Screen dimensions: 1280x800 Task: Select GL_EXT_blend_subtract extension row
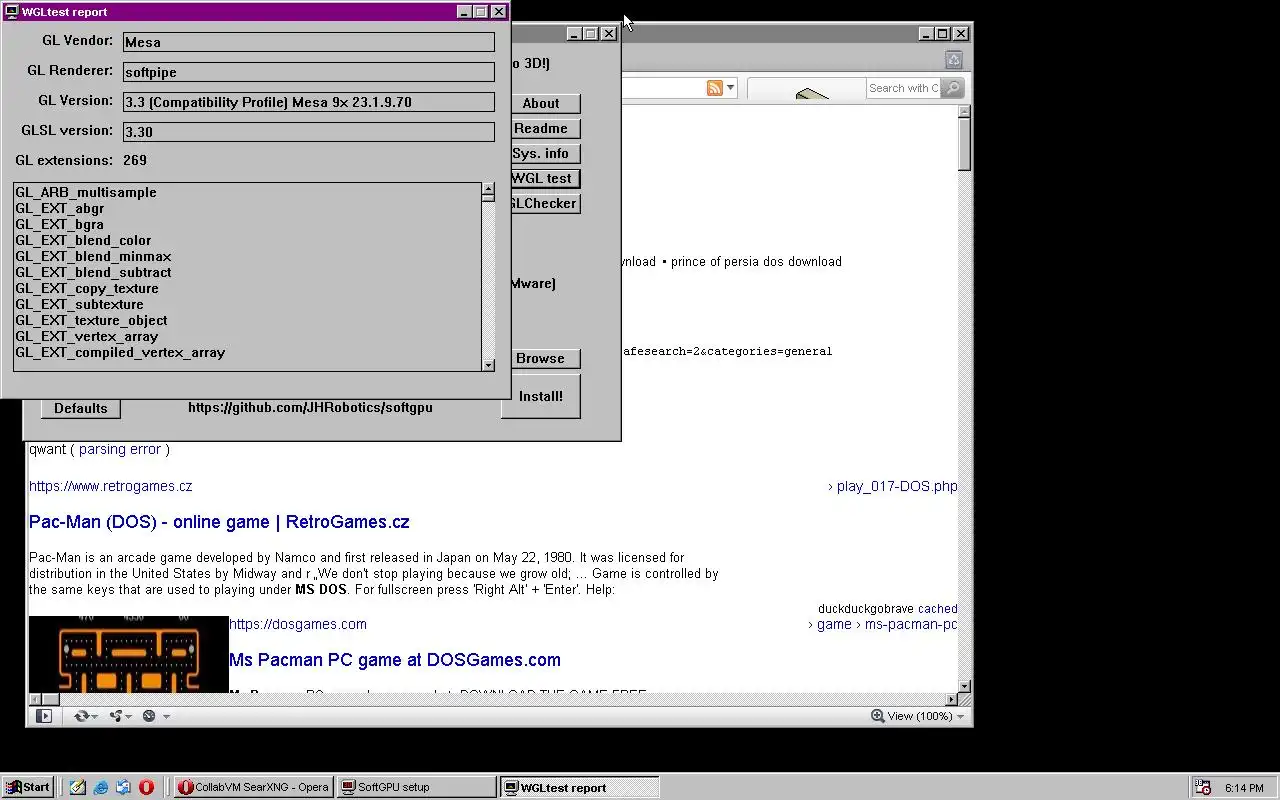click(248, 272)
